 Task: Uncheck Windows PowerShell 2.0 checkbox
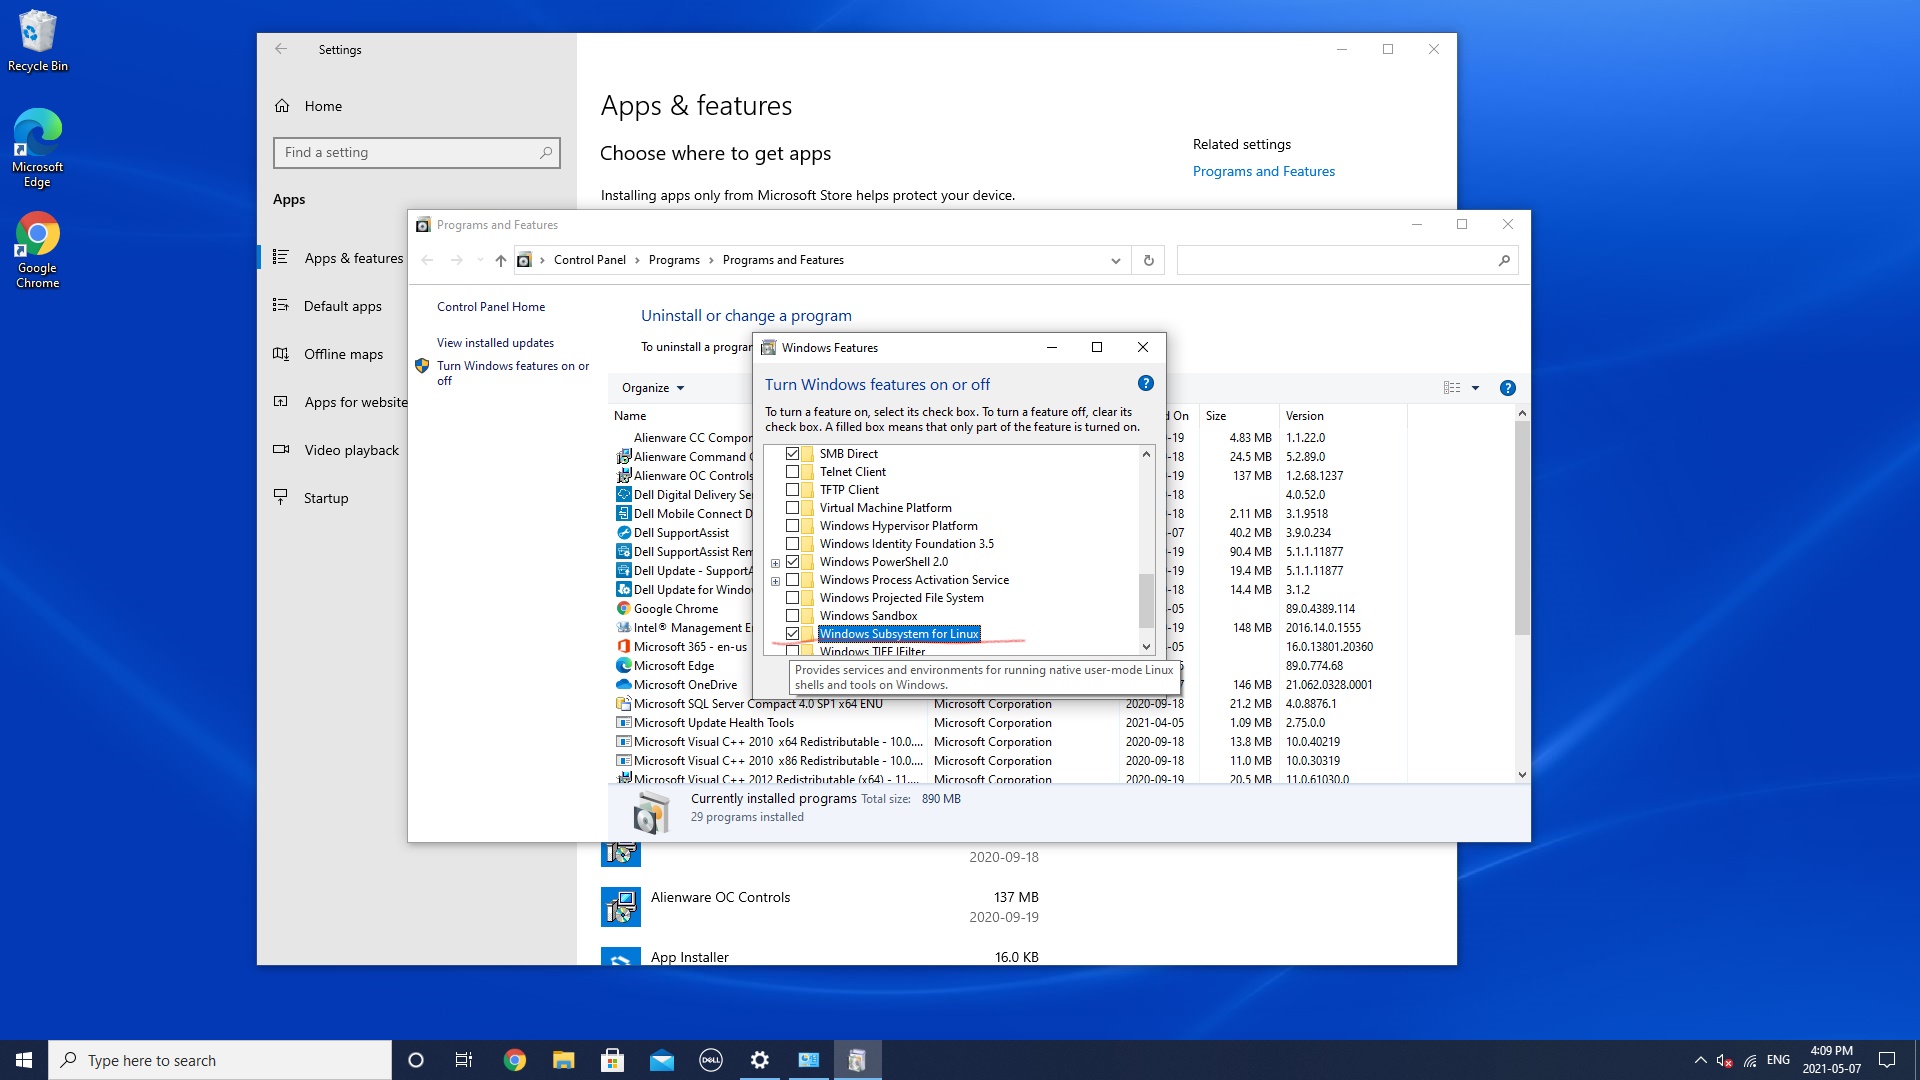pyautogui.click(x=792, y=562)
